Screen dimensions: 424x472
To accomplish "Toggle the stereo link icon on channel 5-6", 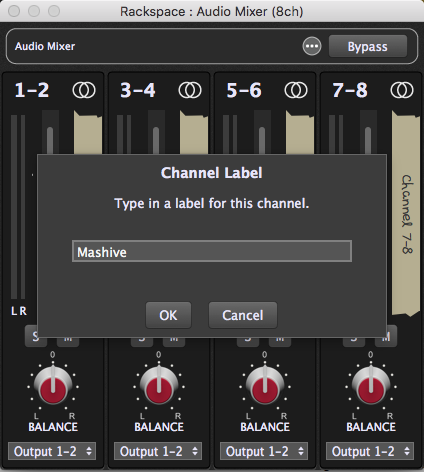I will pyautogui.click(x=296, y=90).
